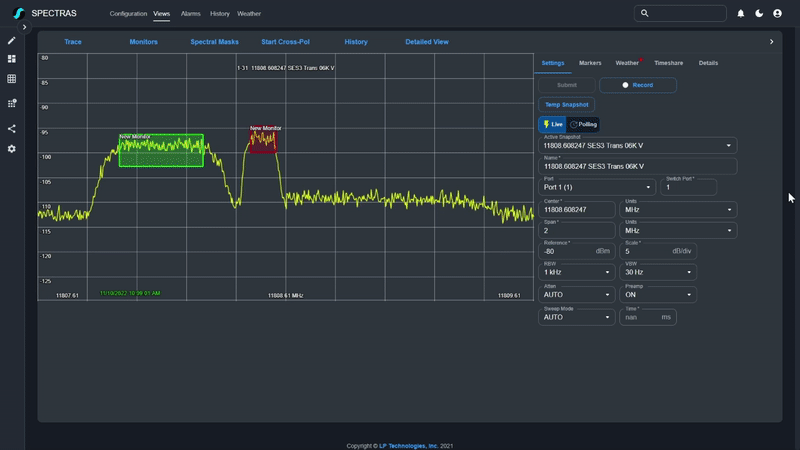Click the Trace toolbar link
800x450 pixels.
[x=73, y=42]
